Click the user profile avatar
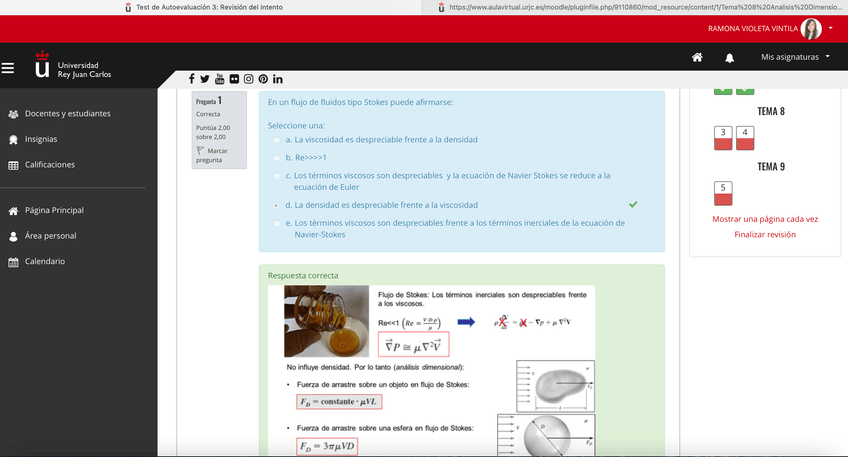 click(x=811, y=29)
